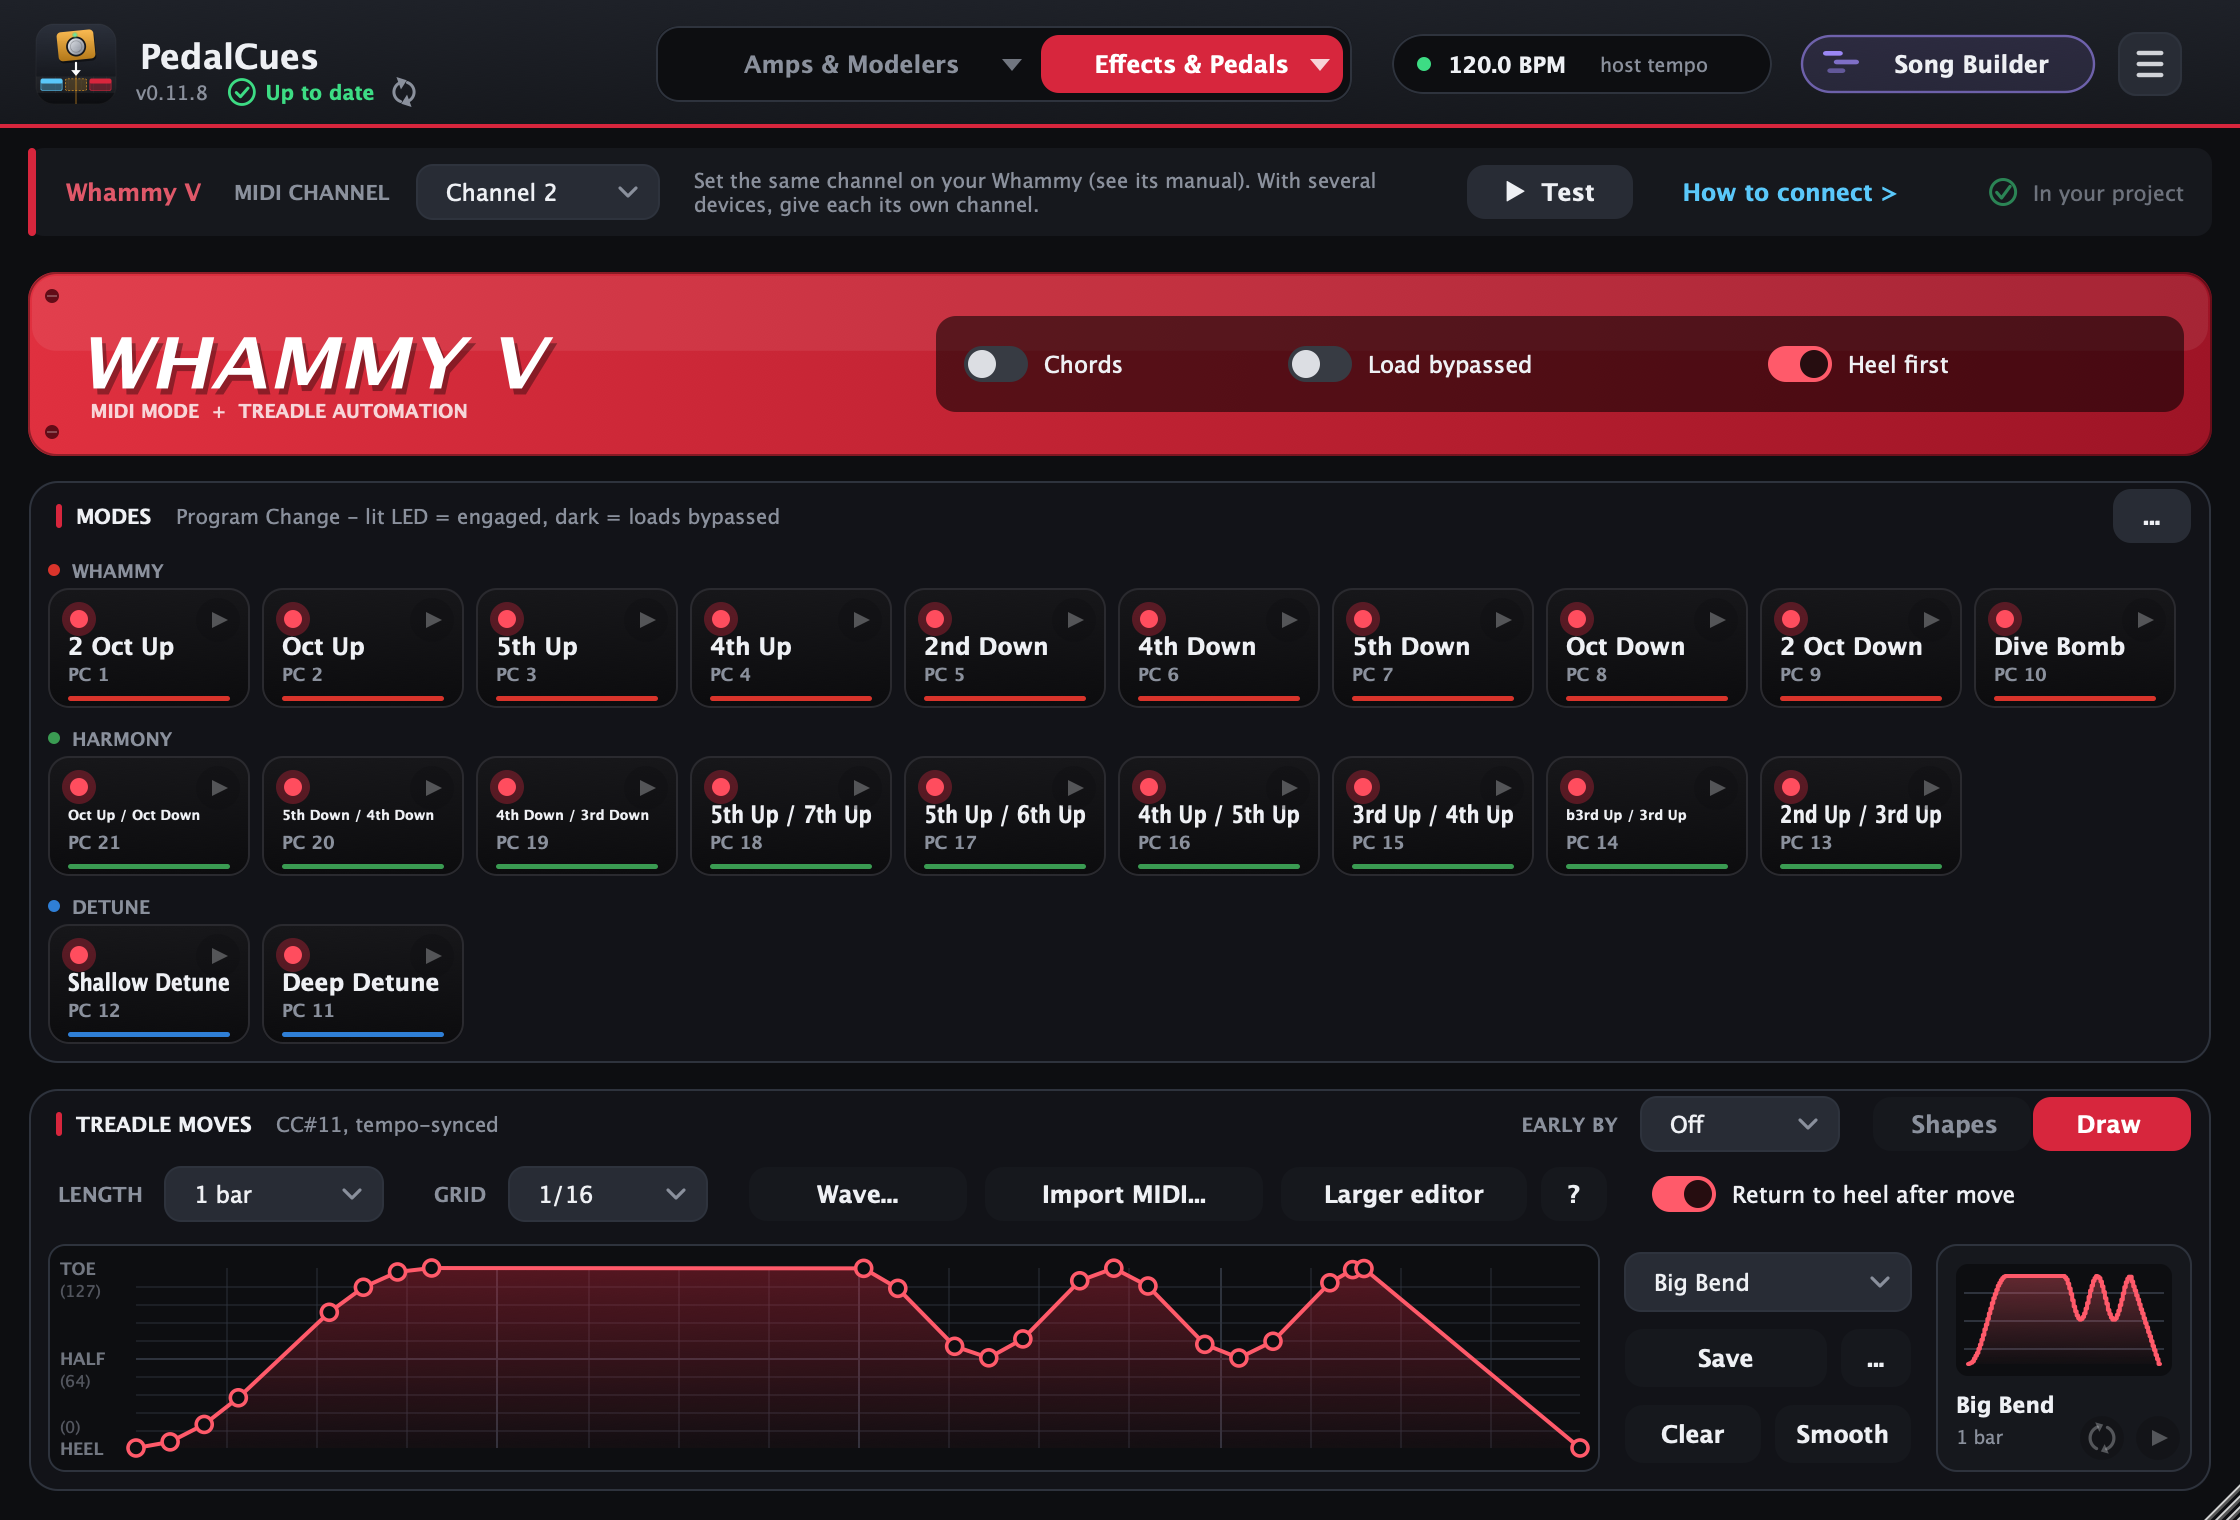Open the How to connect link
Image resolution: width=2240 pixels, height=1520 pixels.
tap(1789, 193)
